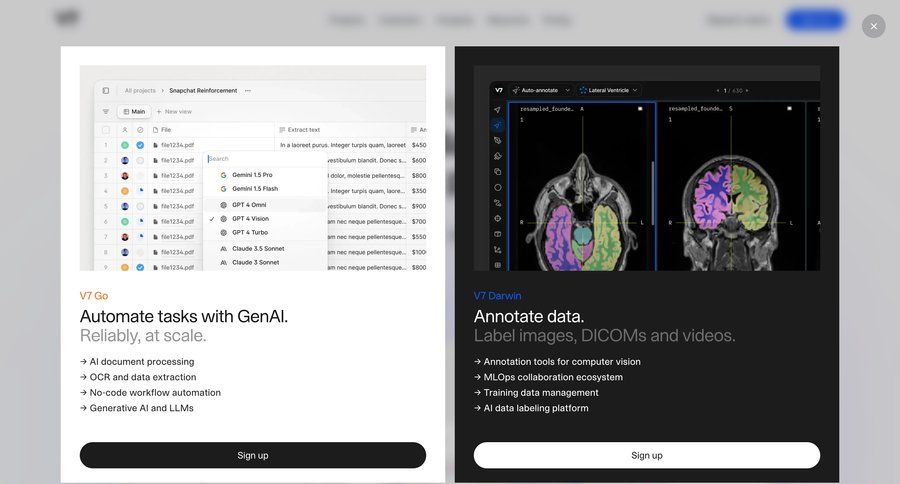The width and height of the screenshot is (900, 484).
Task: Choose Claude 3 Sonnet from the model list
Action: [x=255, y=262]
